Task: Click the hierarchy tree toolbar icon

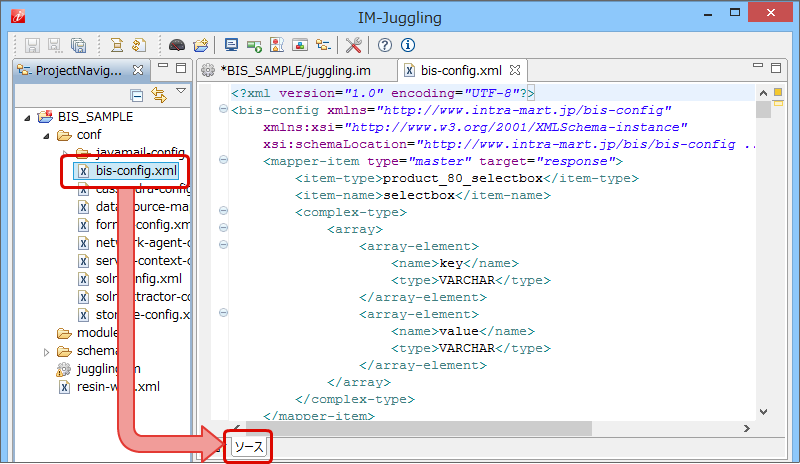Action: pos(323,45)
